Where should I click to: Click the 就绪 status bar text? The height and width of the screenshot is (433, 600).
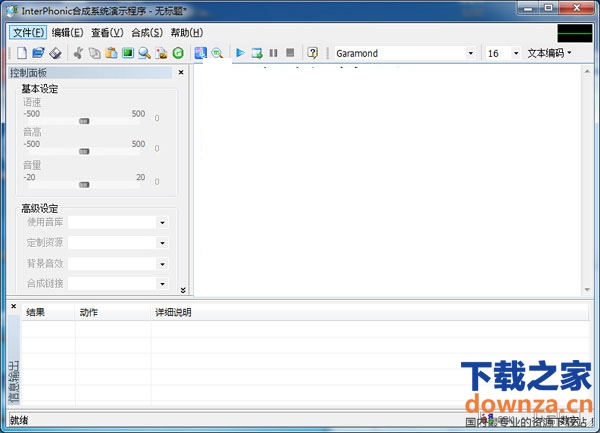point(19,420)
